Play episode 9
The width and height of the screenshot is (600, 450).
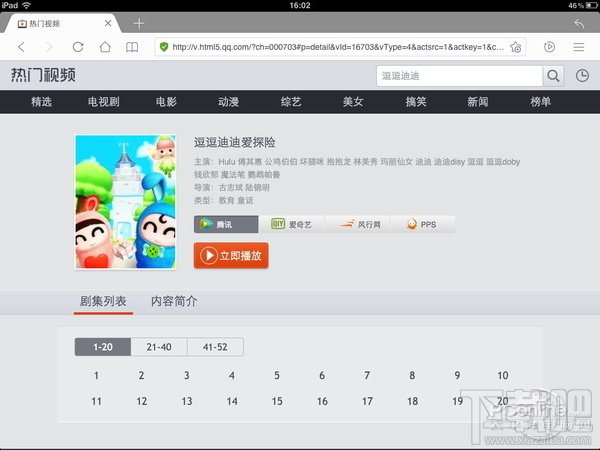pyautogui.click(x=458, y=375)
